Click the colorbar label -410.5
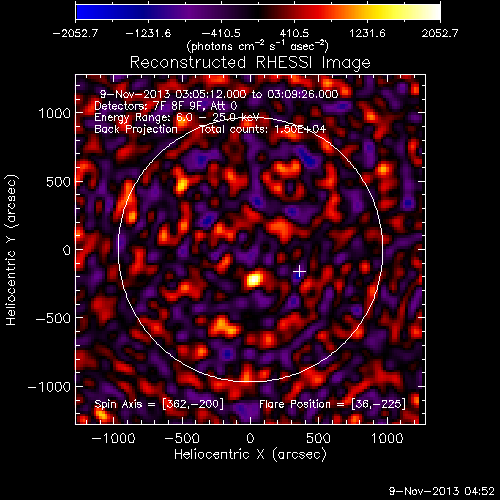Viewport: 500px width, 500px height. (x=221, y=33)
